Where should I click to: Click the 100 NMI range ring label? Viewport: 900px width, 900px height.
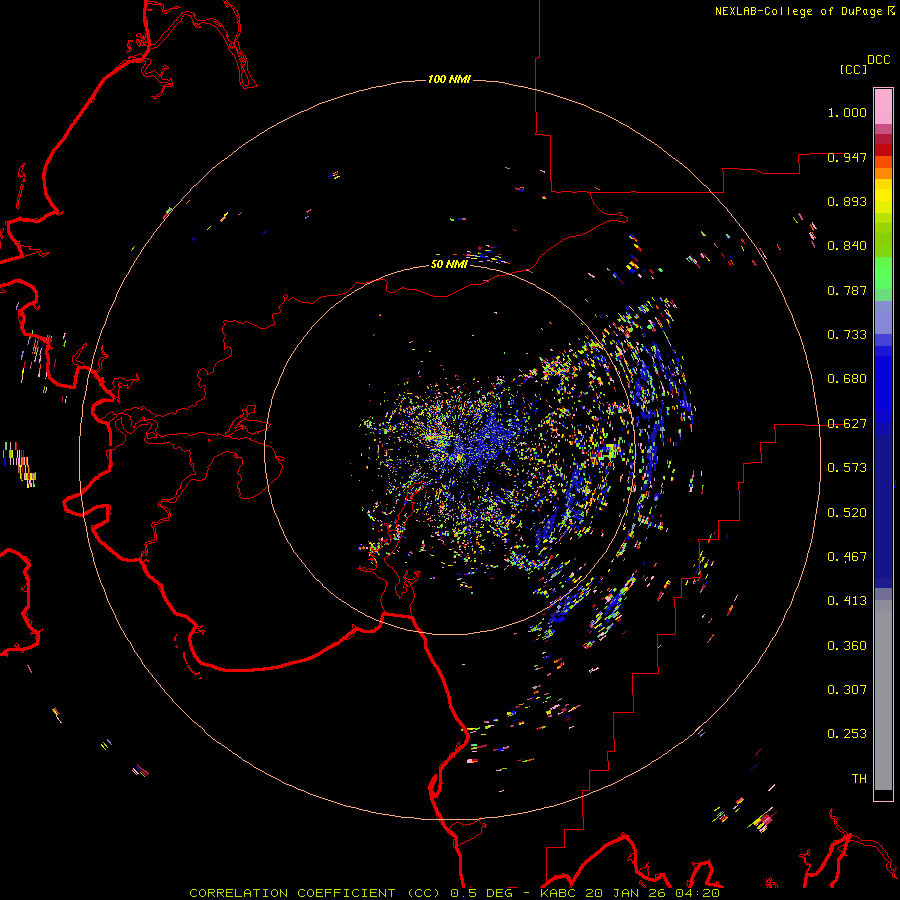449,79
